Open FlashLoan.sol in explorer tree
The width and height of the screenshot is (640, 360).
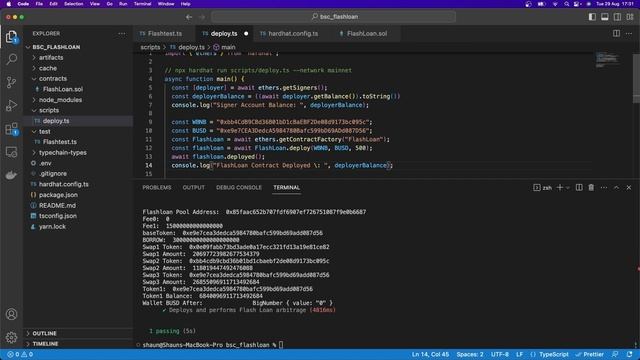click(x=62, y=89)
